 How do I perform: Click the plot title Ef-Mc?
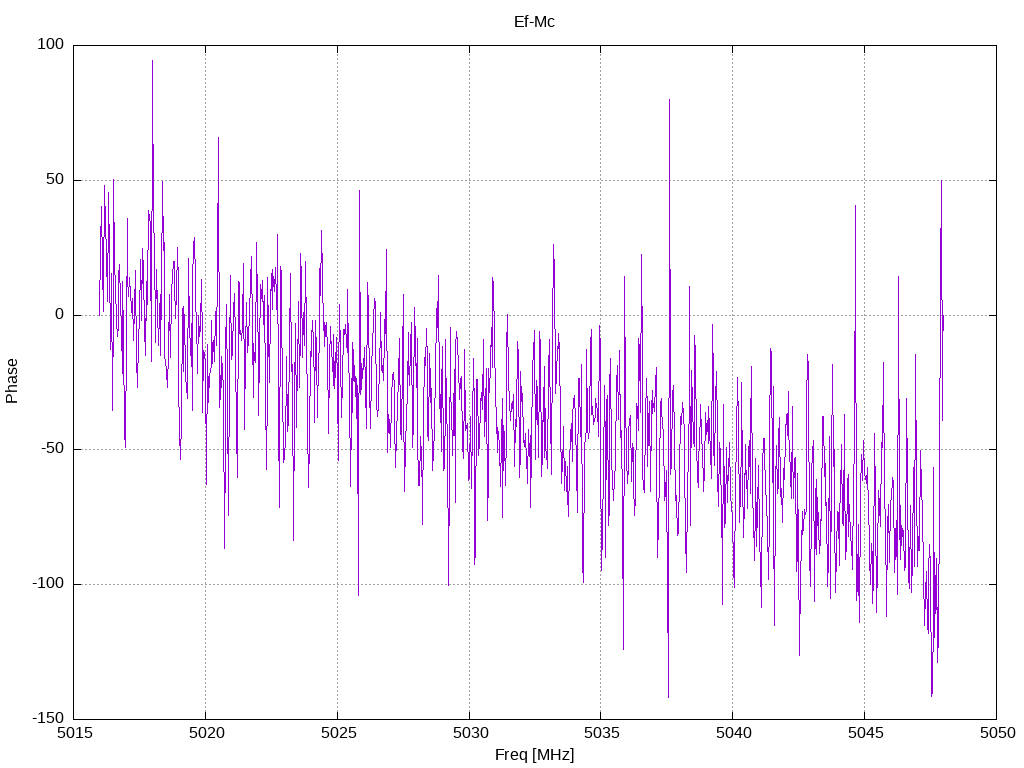tap(534, 22)
